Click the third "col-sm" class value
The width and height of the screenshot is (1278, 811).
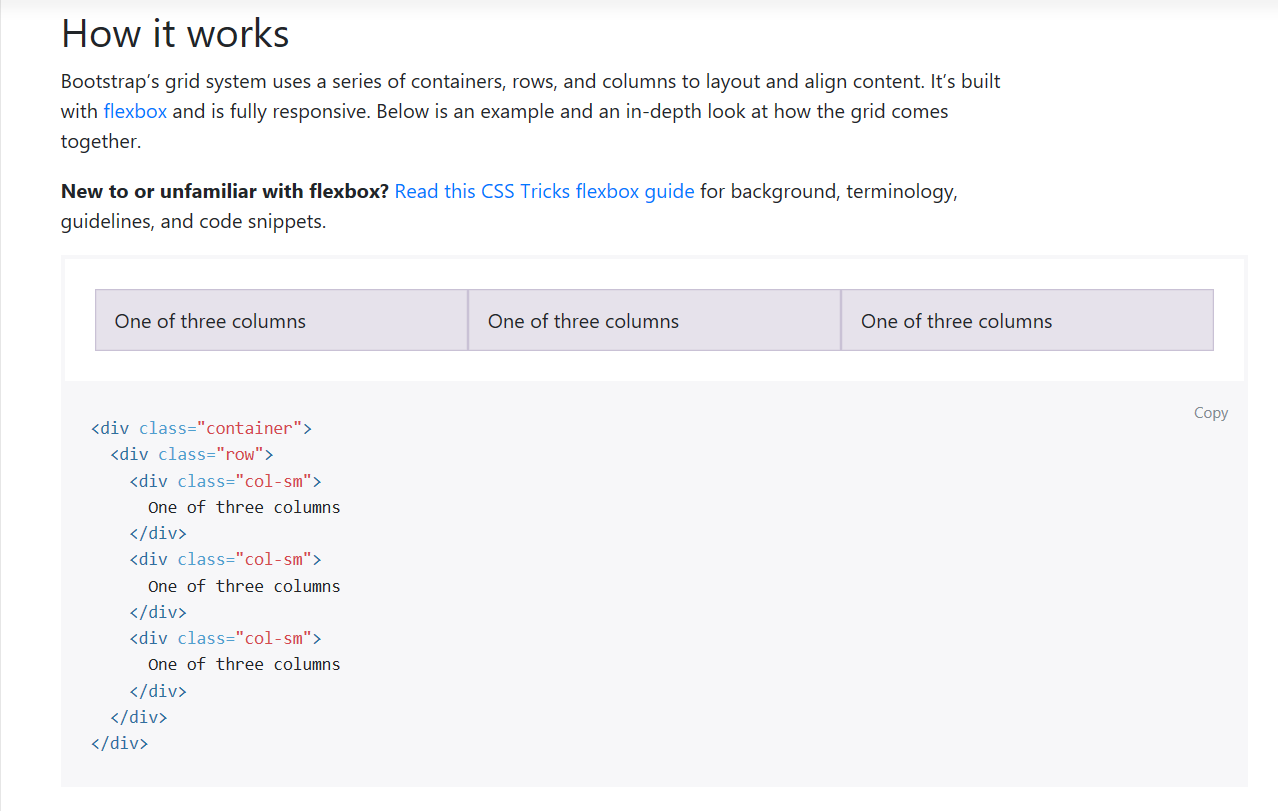click(276, 637)
